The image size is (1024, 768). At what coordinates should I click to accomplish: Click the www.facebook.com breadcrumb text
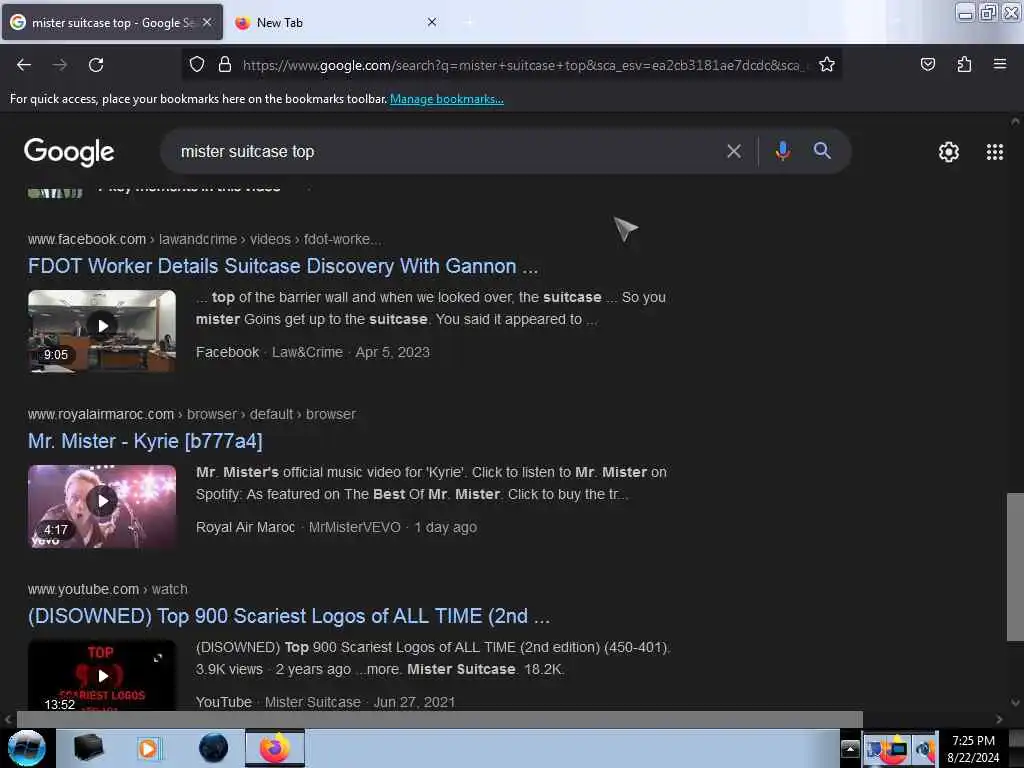coord(87,240)
